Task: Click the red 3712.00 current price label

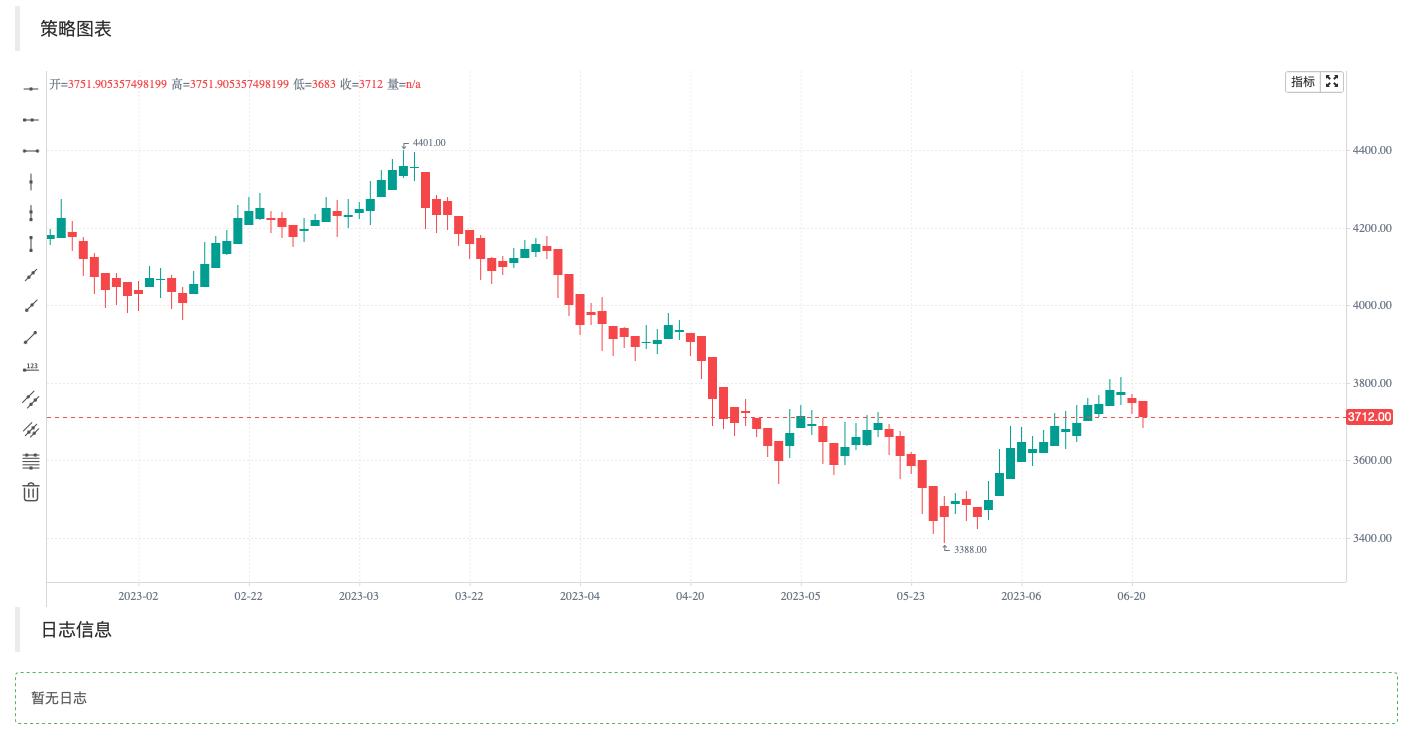Action: pos(1369,417)
